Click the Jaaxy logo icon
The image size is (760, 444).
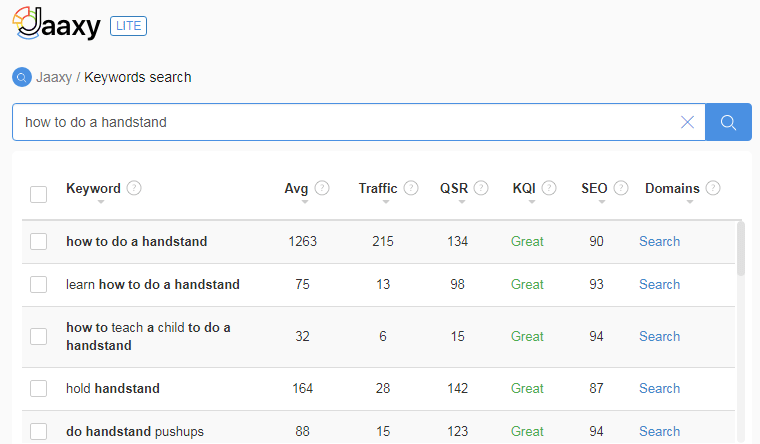[30, 22]
